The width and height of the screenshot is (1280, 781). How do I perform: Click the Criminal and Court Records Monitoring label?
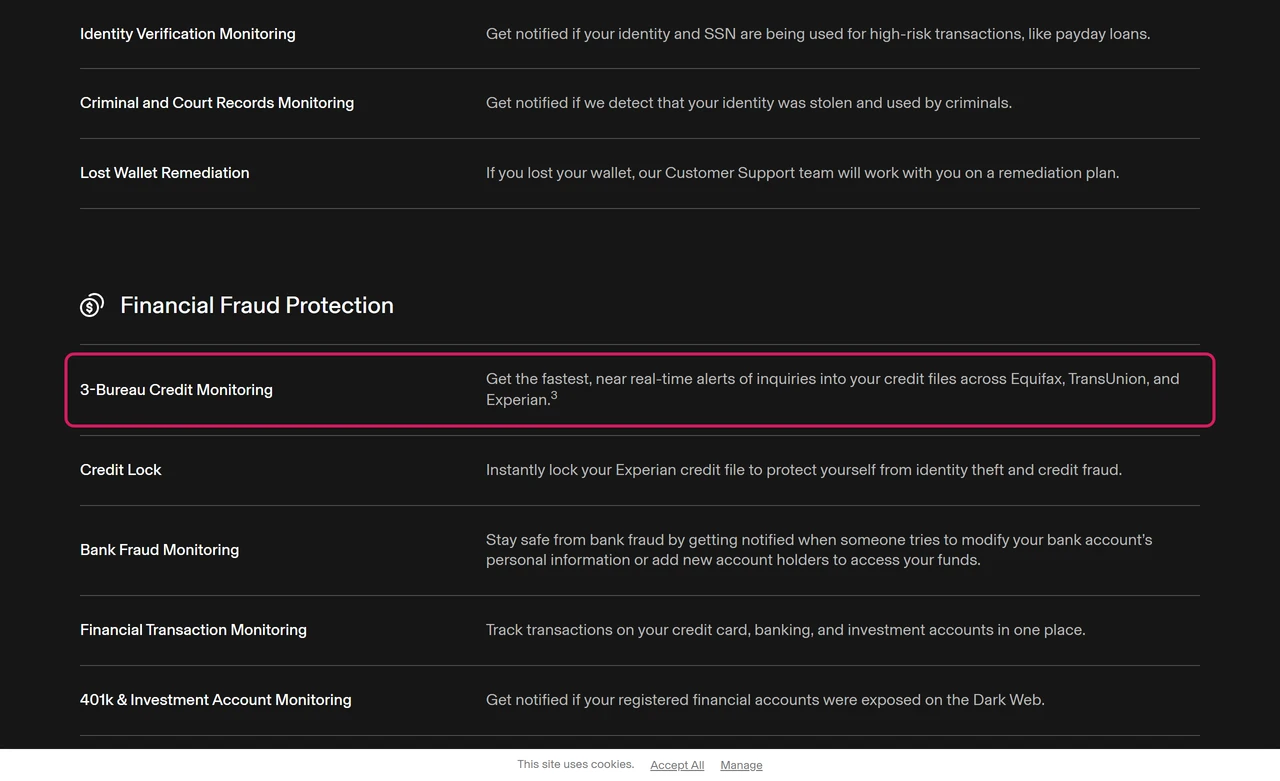coord(217,103)
